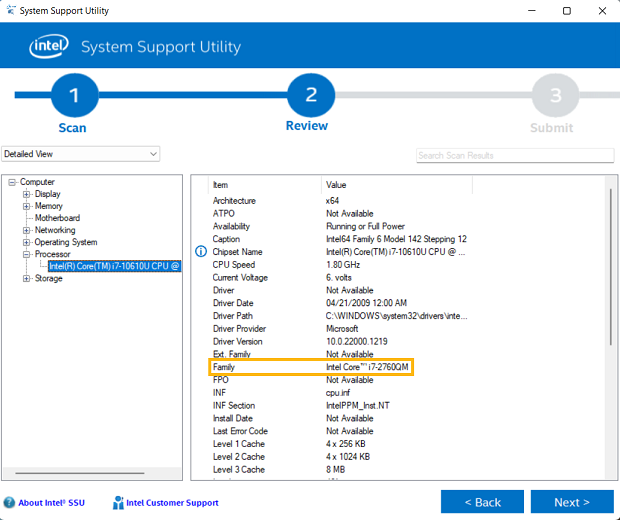Select the Networking tree label
The width and height of the screenshot is (620, 520).
tap(55, 230)
